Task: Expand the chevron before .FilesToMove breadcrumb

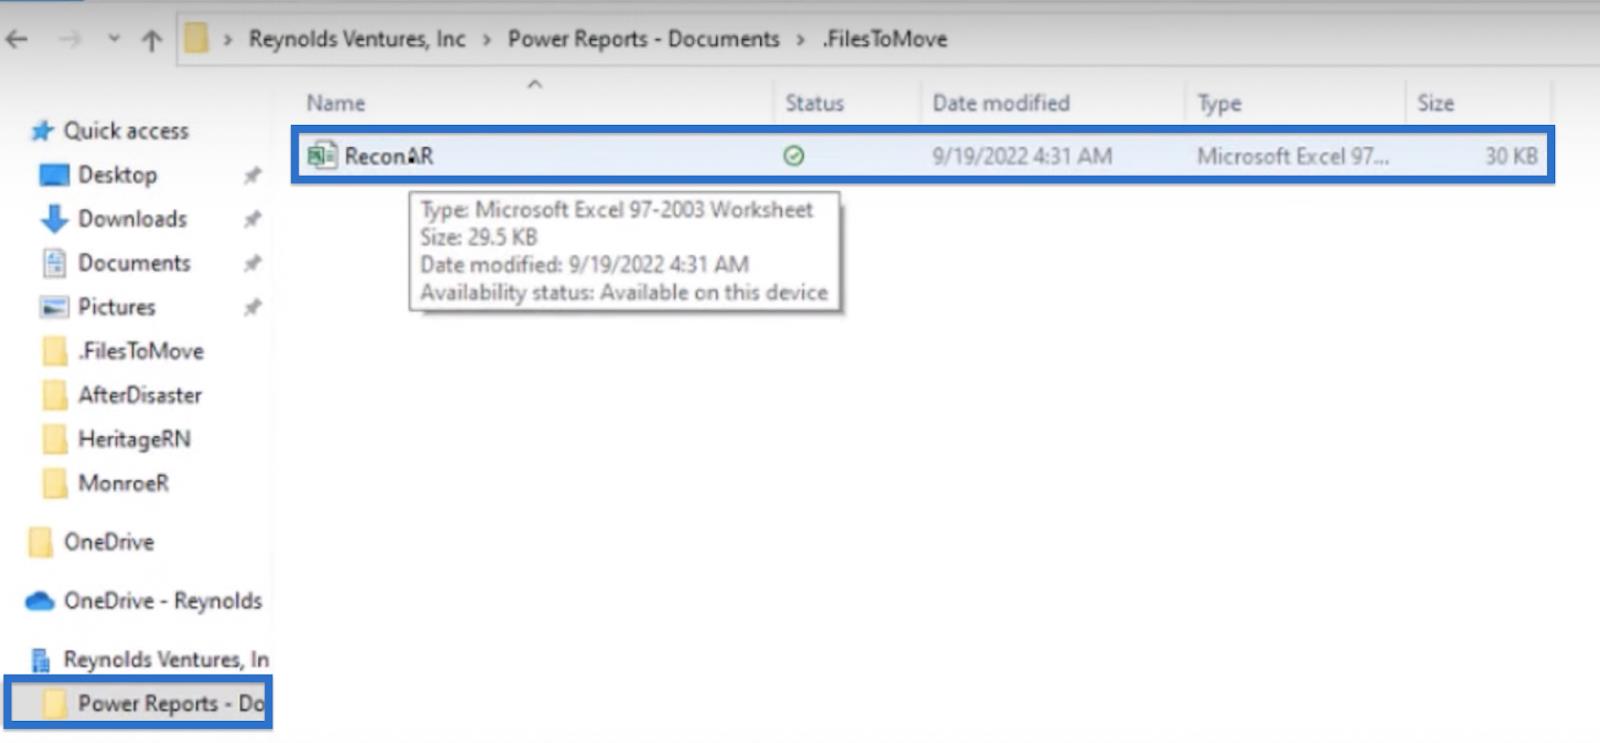Action: 801,40
